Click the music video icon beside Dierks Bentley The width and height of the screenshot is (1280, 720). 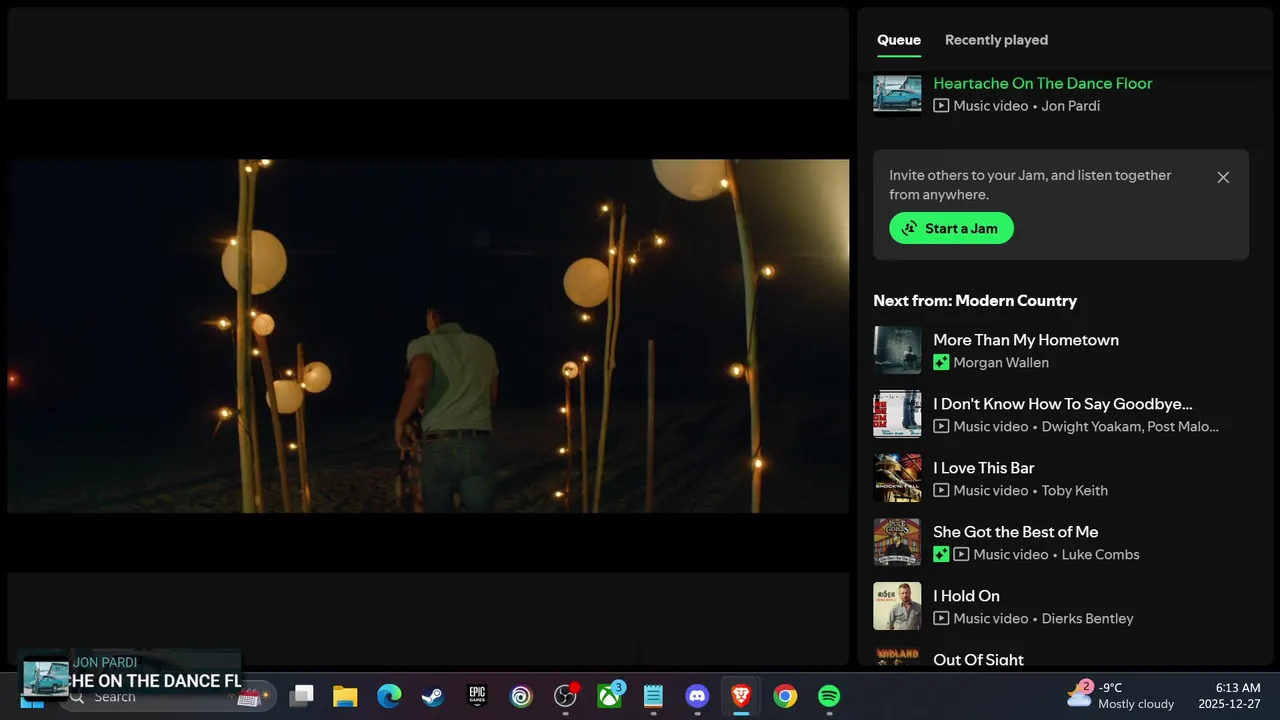click(941, 619)
